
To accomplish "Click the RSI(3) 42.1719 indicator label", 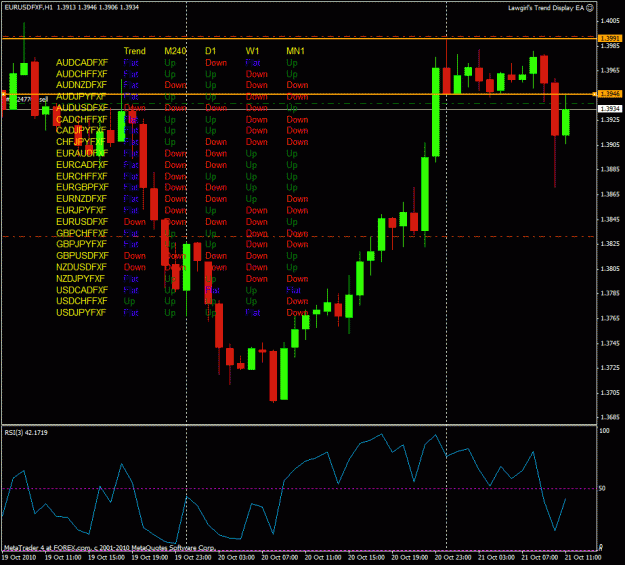I will [26, 432].
